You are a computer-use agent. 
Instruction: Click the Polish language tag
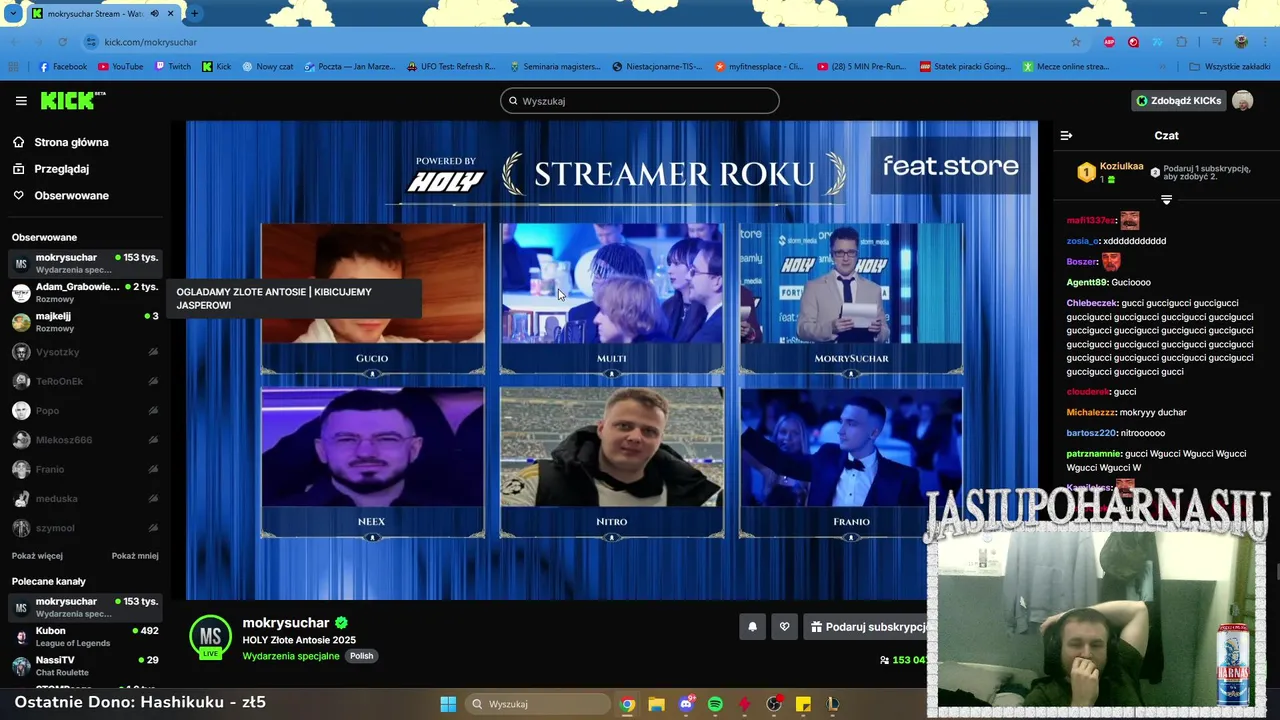click(361, 656)
